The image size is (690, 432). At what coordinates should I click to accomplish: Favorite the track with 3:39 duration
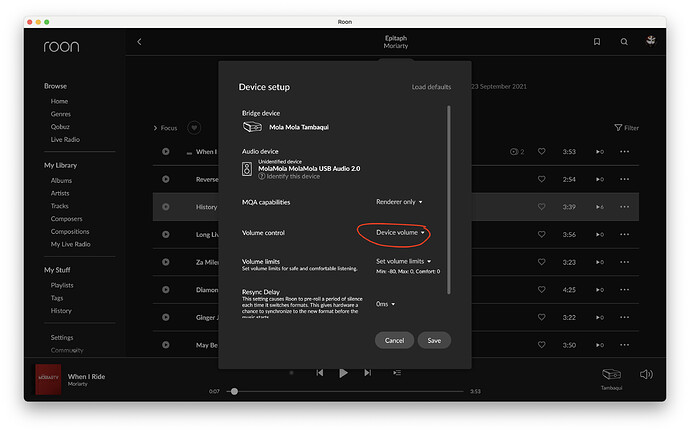[x=542, y=207]
